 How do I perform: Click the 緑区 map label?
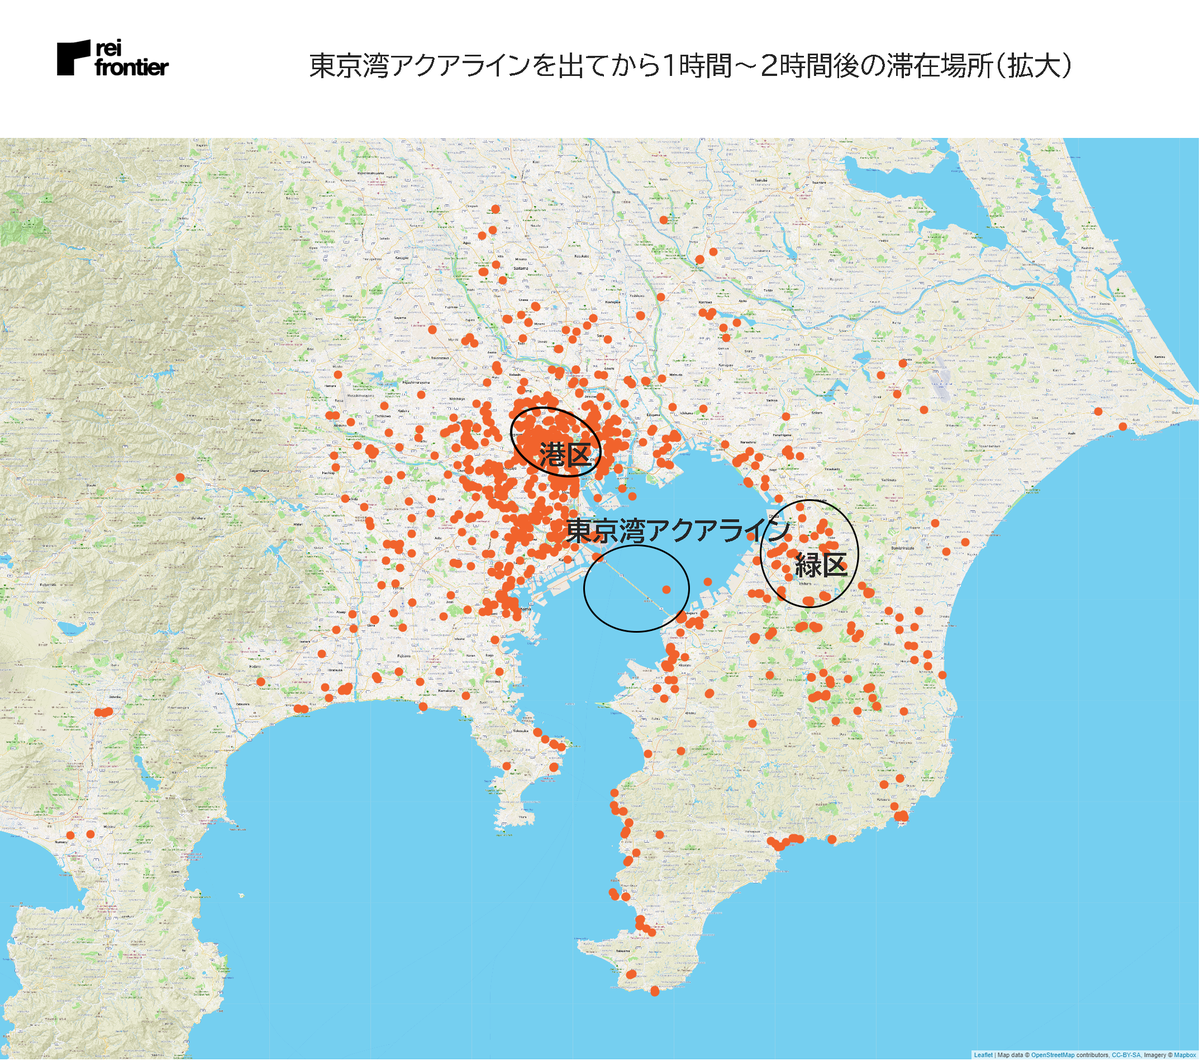click(x=821, y=565)
